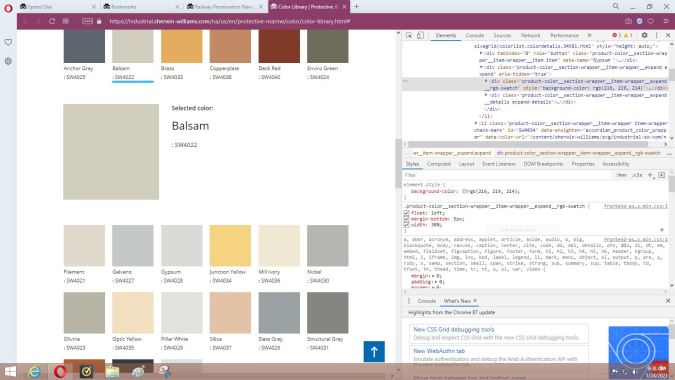Reload the current page
The image size is (675, 380).
click(52, 21)
